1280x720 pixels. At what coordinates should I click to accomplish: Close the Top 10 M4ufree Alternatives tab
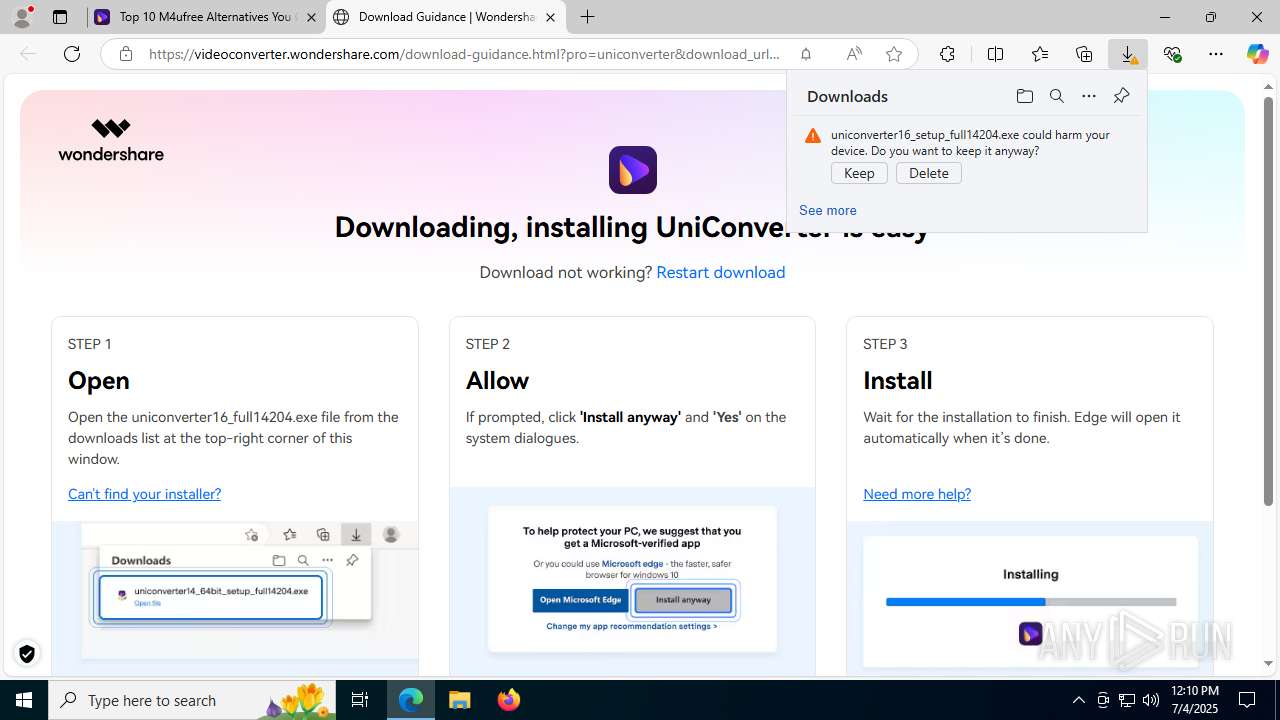311,17
